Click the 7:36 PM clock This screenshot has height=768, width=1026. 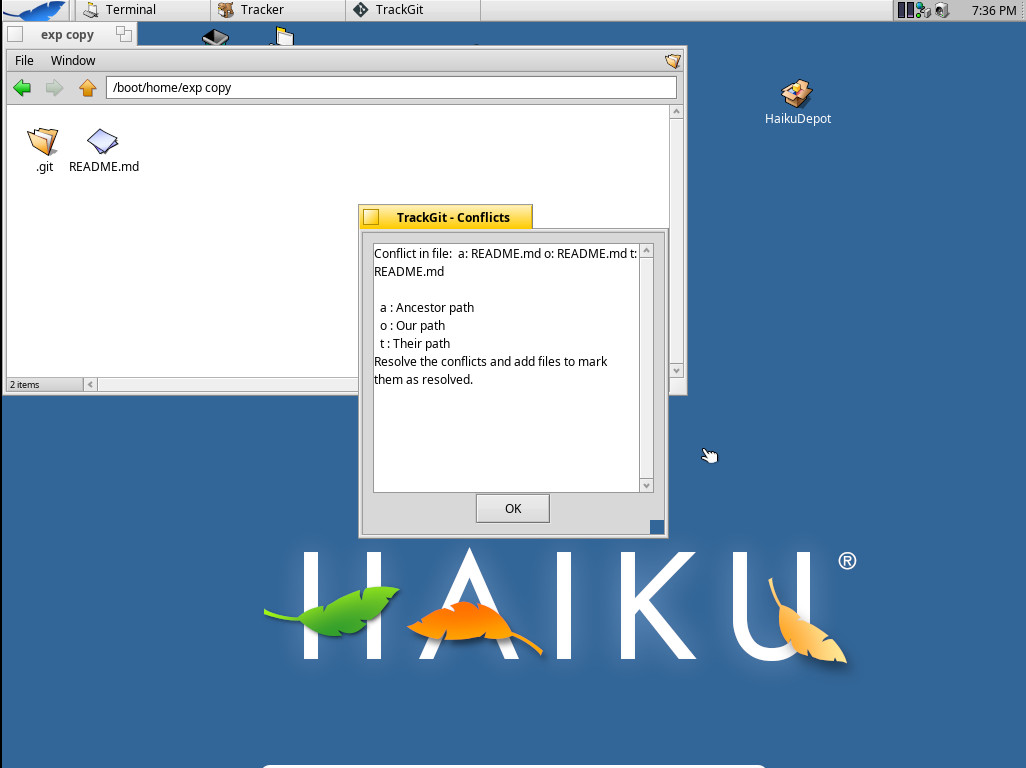993,10
